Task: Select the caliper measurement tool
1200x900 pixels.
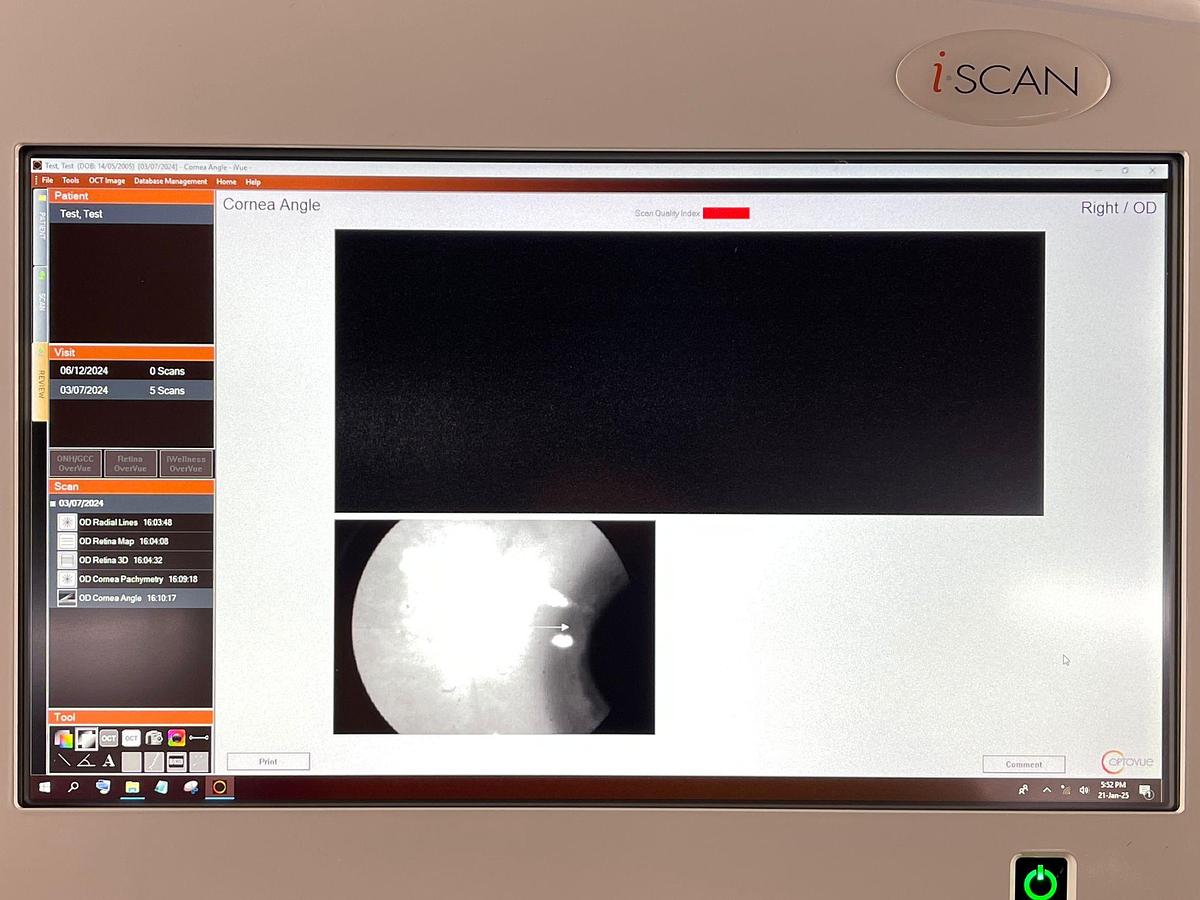Action: coord(199,738)
